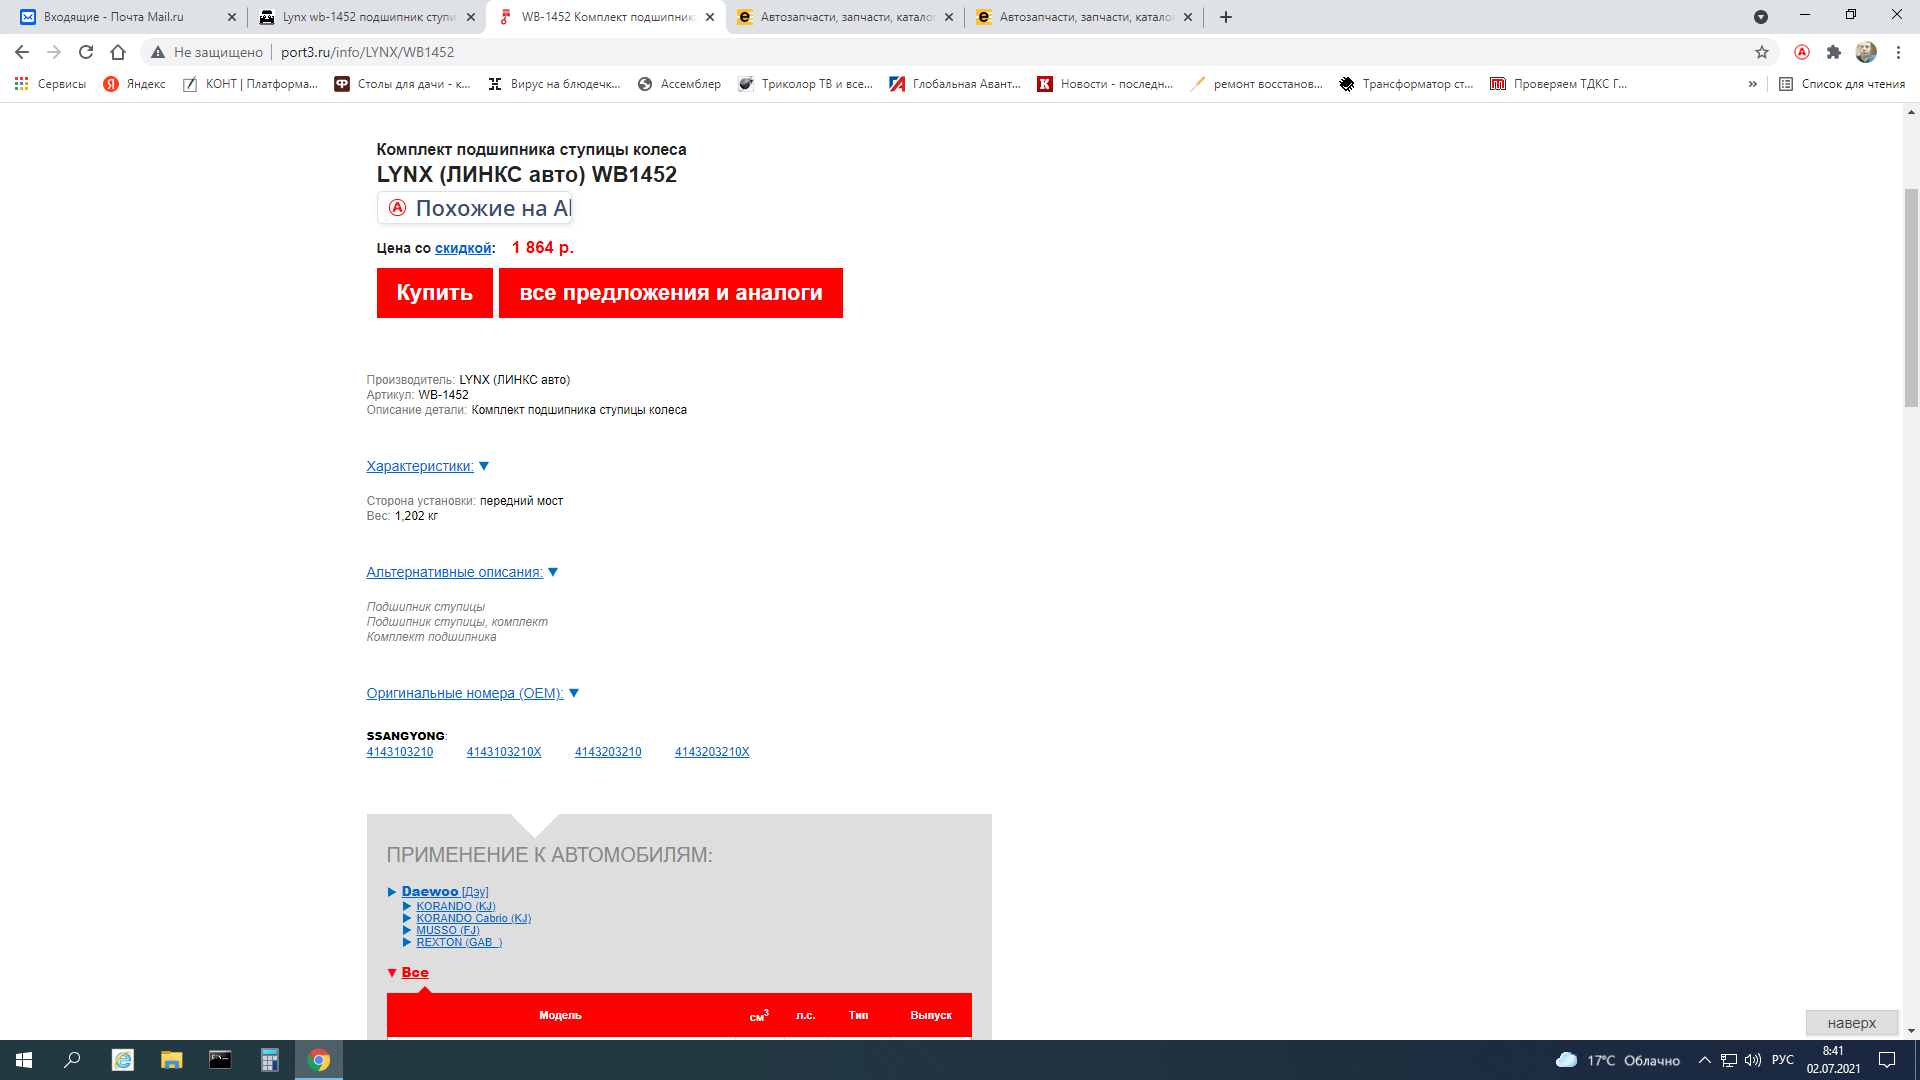Reload the current page
This screenshot has width=1920, height=1080.
[x=86, y=52]
